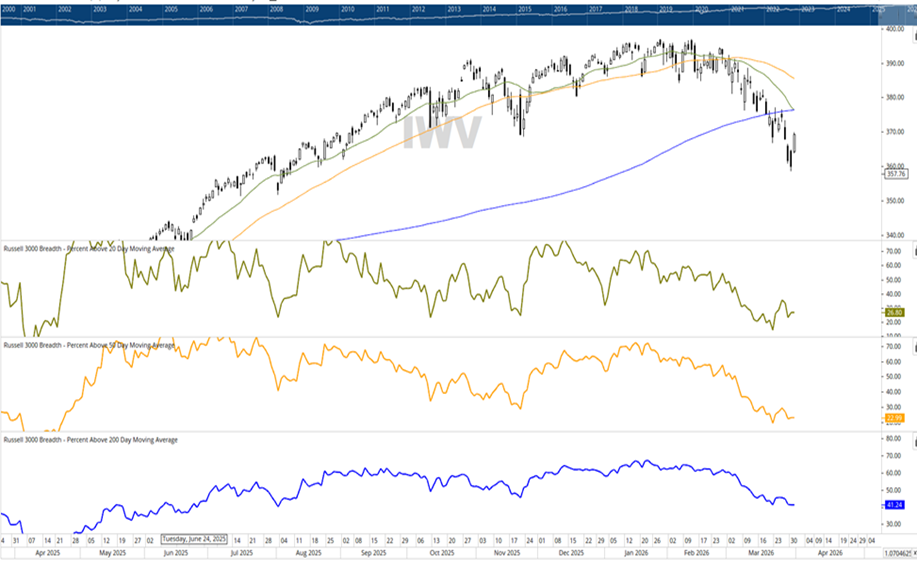The image size is (917, 561).
Task: Select year 2016 in the overview timeline
Action: [560, 9]
